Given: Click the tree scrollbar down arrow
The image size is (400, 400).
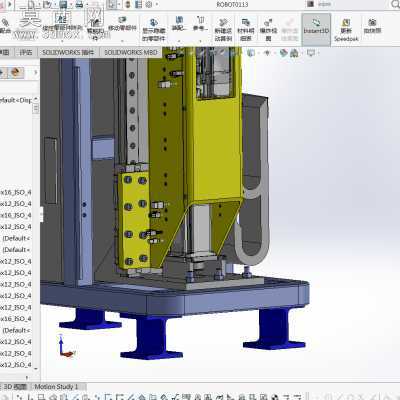Looking at the screenshot, I should 36,368.
